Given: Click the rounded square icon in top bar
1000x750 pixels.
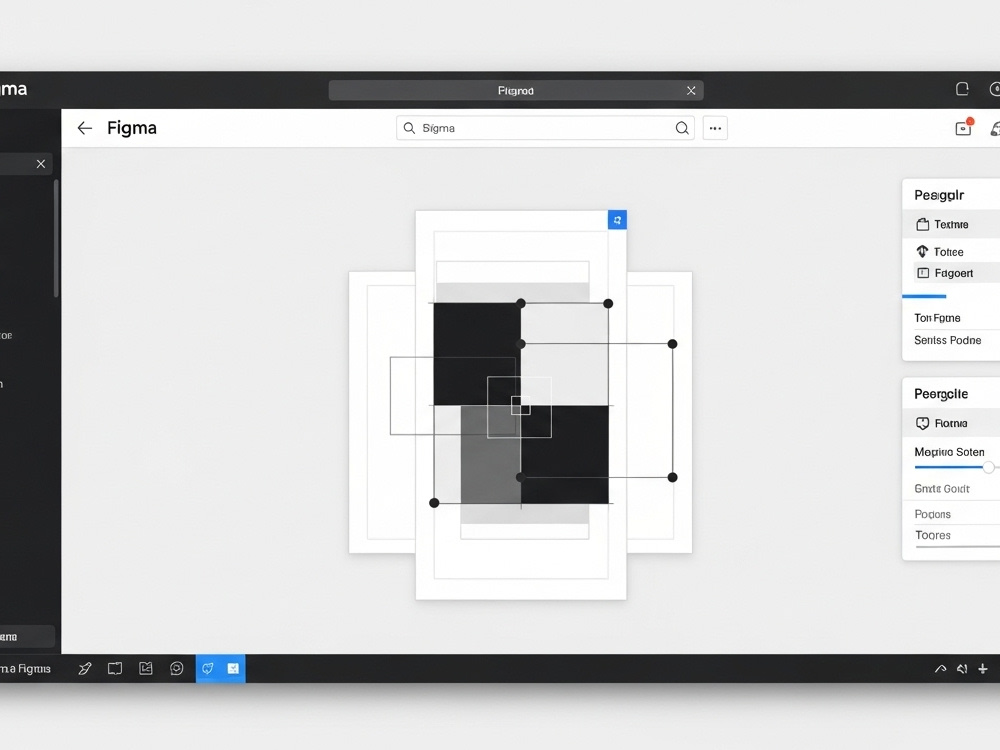Looking at the screenshot, I should (x=962, y=89).
